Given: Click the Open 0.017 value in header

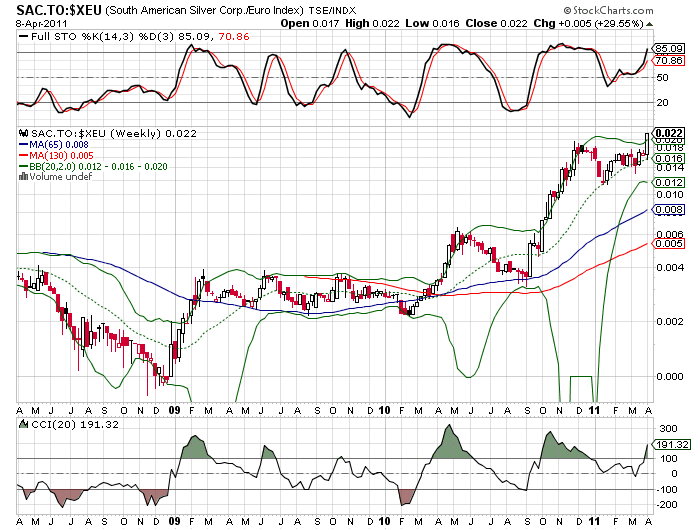Looking at the screenshot, I should click(x=310, y=23).
